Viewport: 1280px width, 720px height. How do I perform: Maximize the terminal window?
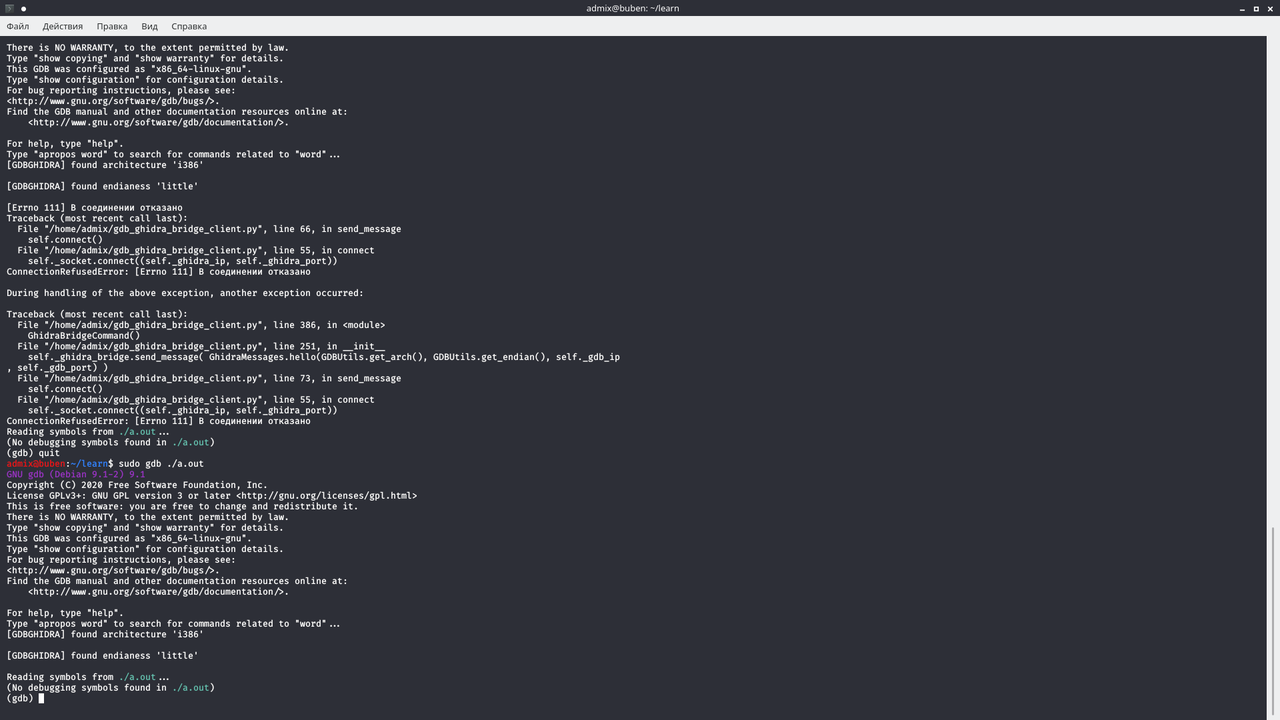1255,8
